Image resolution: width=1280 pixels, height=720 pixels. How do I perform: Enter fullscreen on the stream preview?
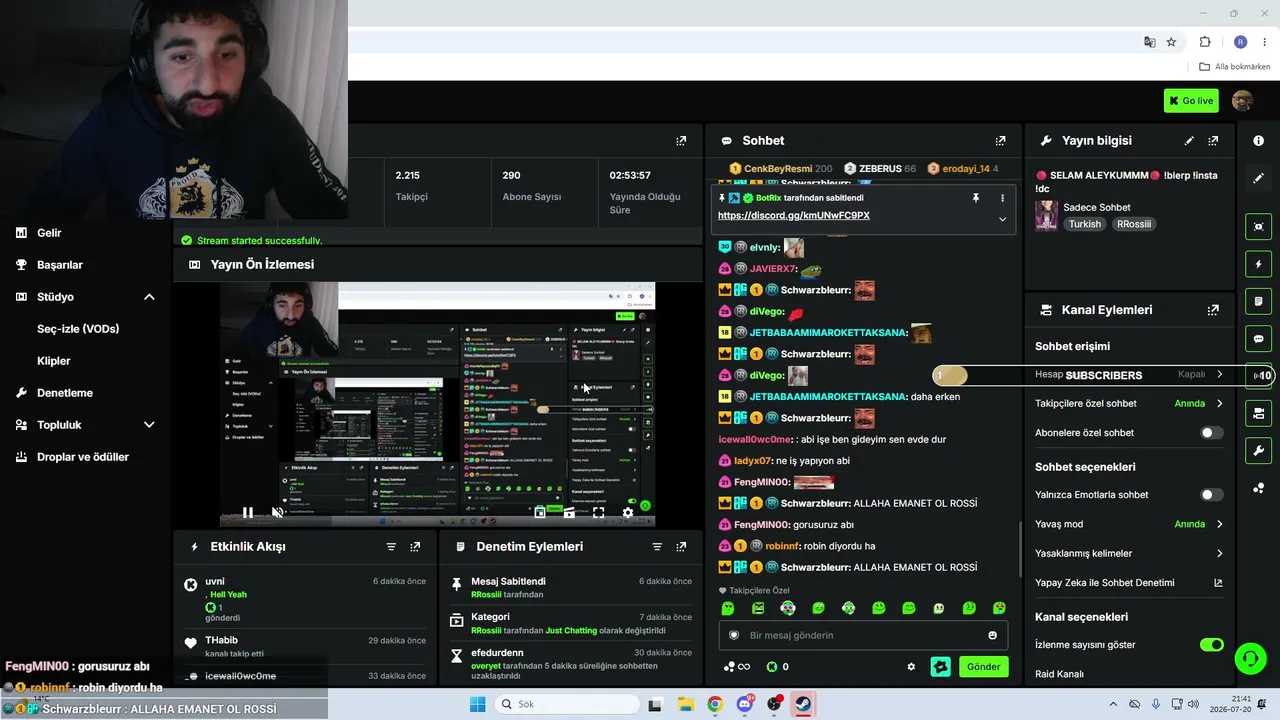pyautogui.click(x=598, y=512)
